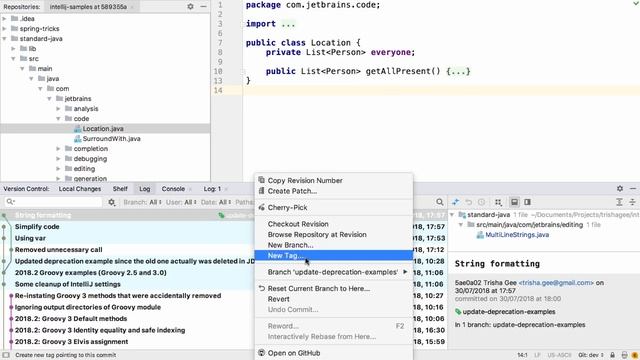Viewport: 640px width, 360px height.
Task: Click the Open on GitHub octocat icon
Action: coord(262,353)
